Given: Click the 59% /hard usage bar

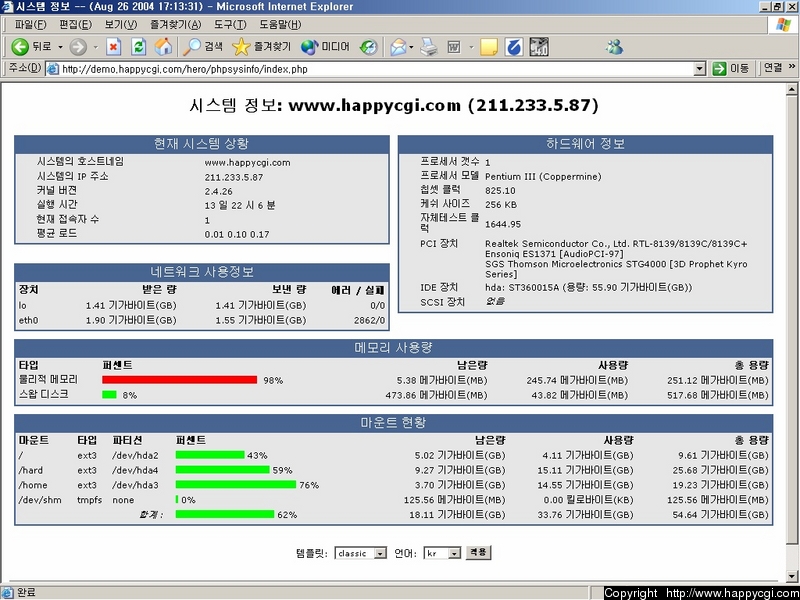Looking at the screenshot, I should pyautogui.click(x=222, y=470).
